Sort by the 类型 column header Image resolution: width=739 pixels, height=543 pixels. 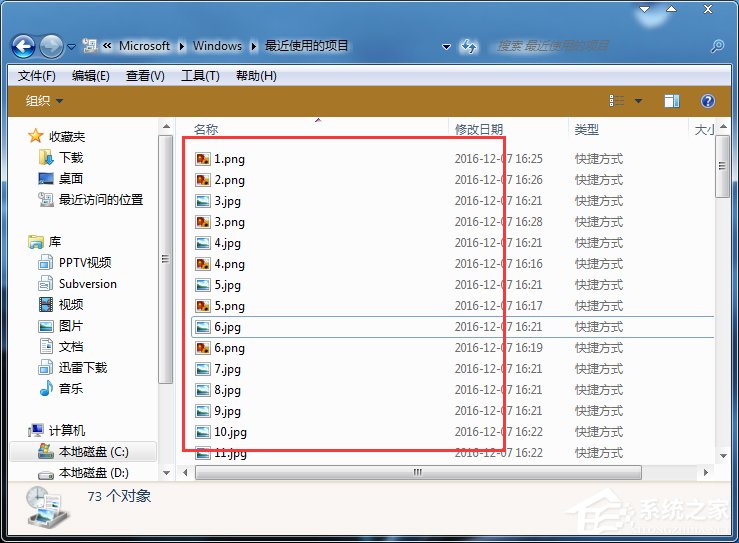pos(587,129)
